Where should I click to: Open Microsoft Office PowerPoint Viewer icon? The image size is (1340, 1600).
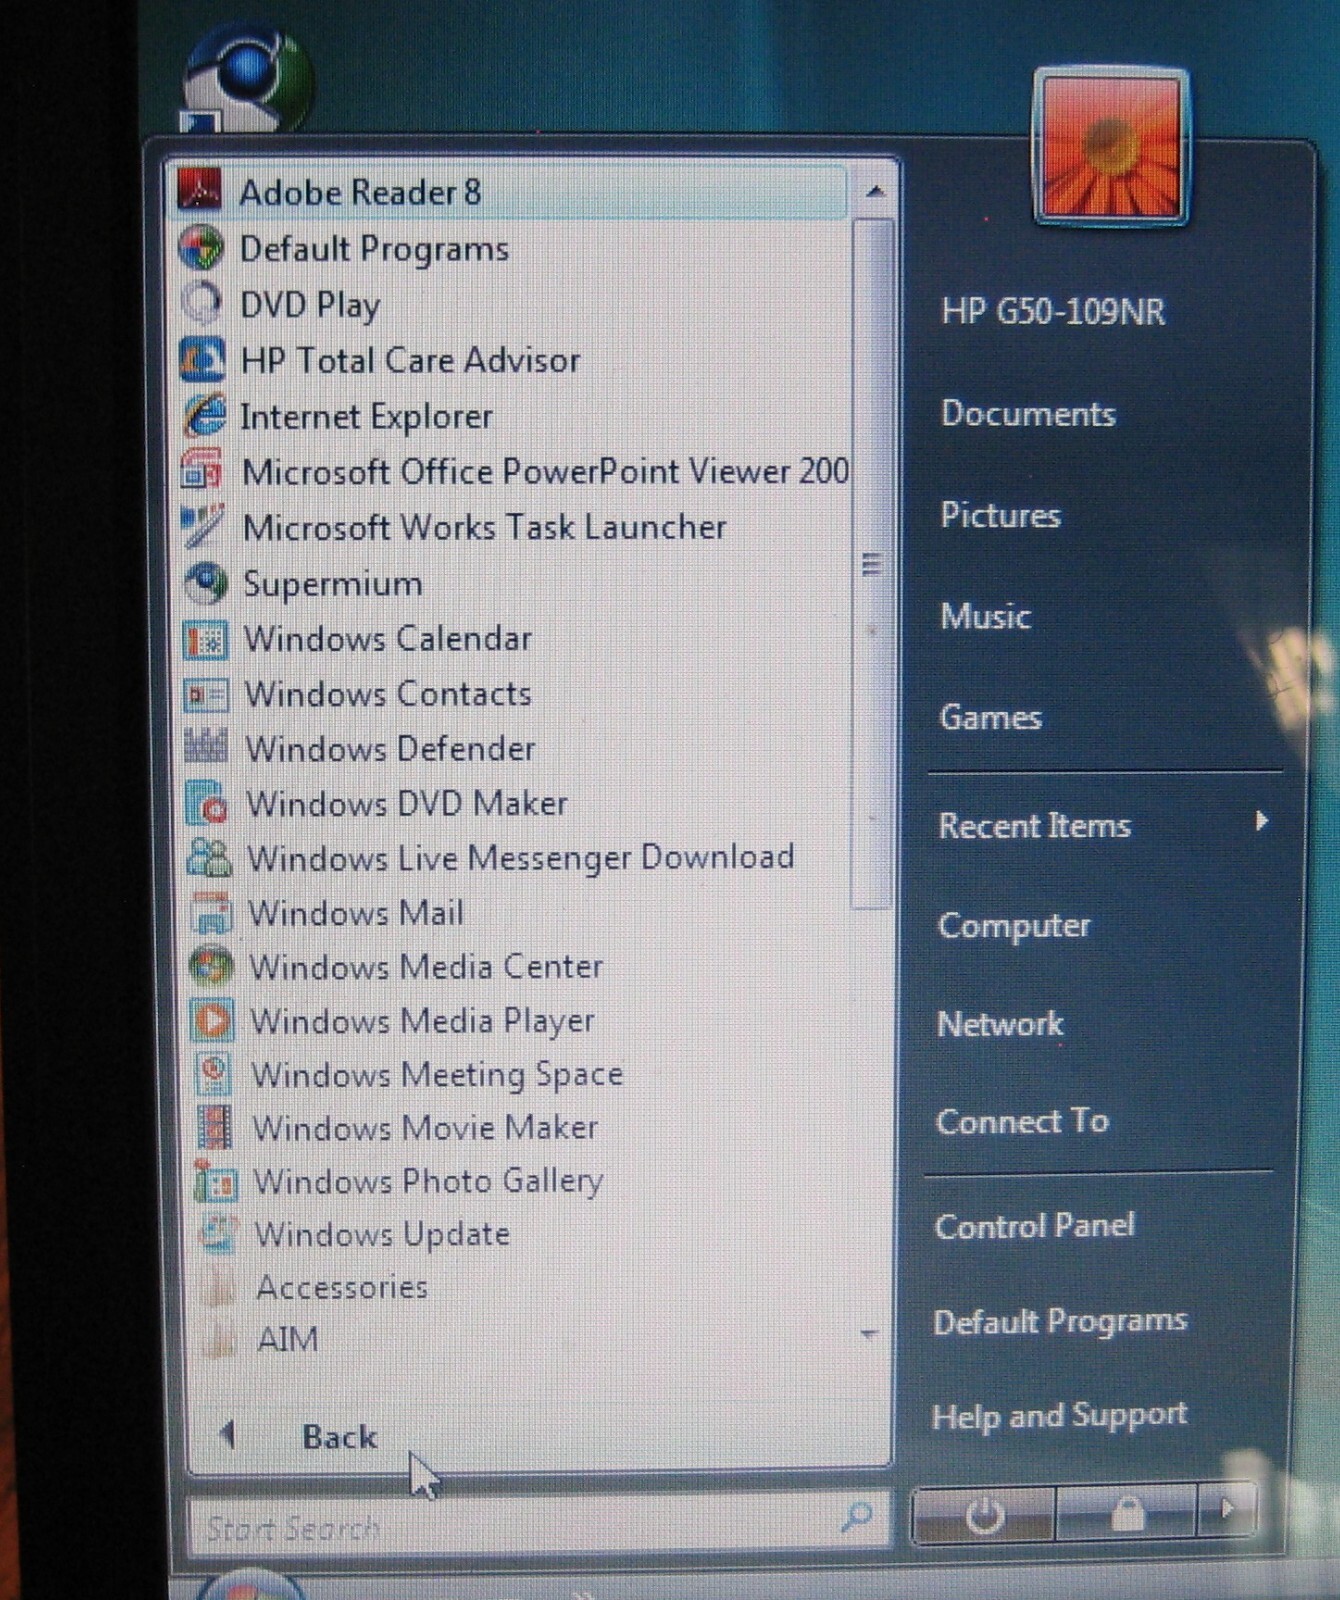pyautogui.click(x=204, y=470)
